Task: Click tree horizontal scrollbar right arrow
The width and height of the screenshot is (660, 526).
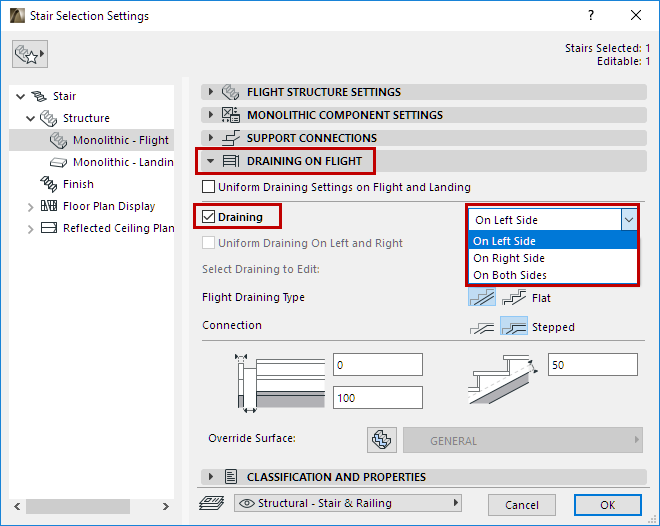Action: pos(166,506)
